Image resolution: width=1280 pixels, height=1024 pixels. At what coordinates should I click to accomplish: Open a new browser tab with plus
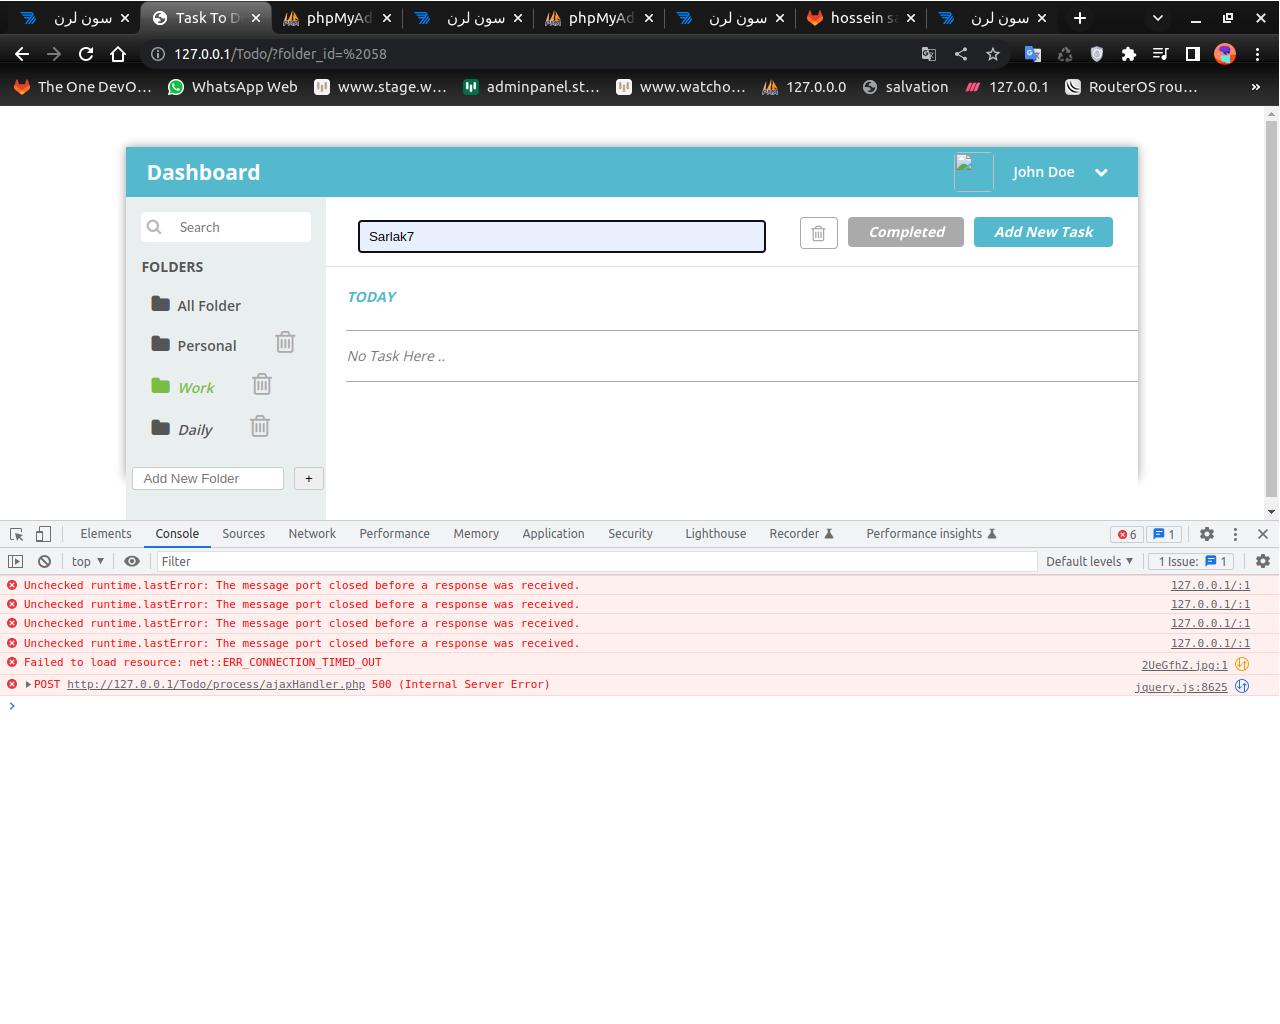tap(1080, 18)
